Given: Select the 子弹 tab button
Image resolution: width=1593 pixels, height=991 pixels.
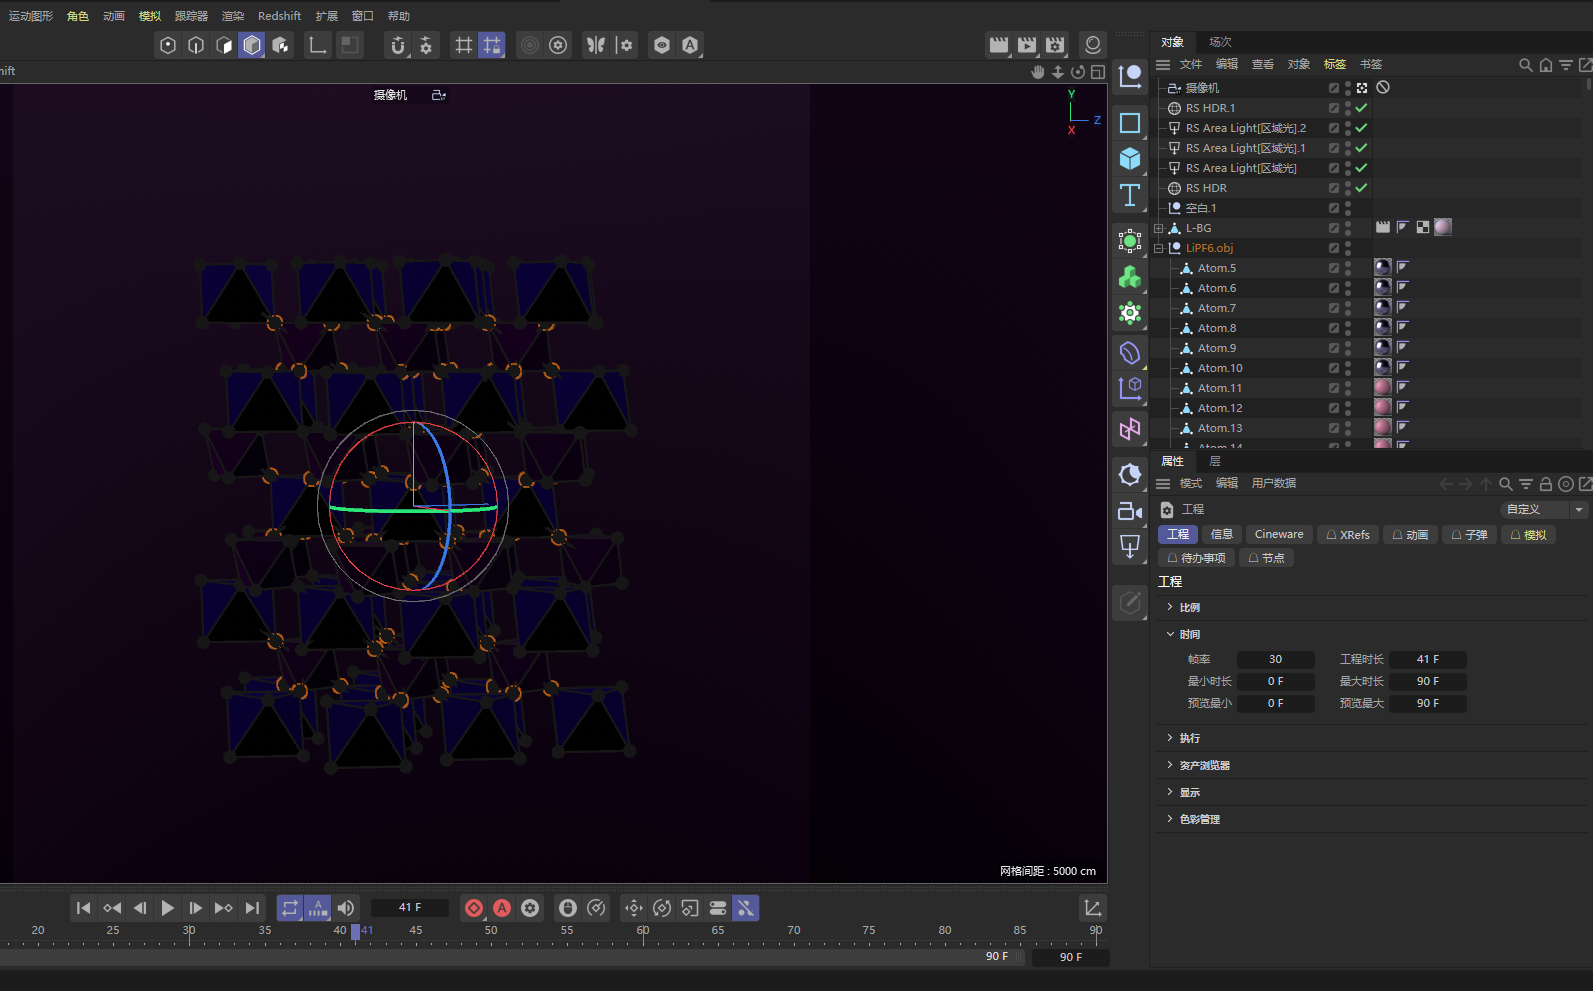Looking at the screenshot, I should pyautogui.click(x=1469, y=535).
